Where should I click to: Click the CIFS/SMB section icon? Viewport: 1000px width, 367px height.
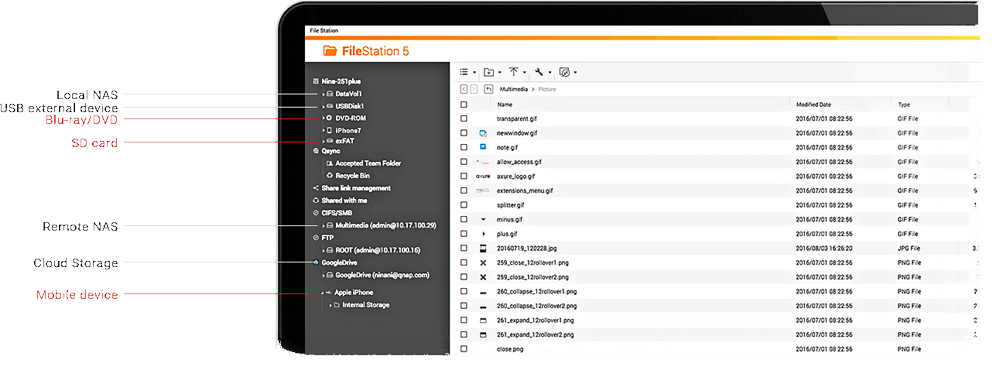[x=316, y=213]
